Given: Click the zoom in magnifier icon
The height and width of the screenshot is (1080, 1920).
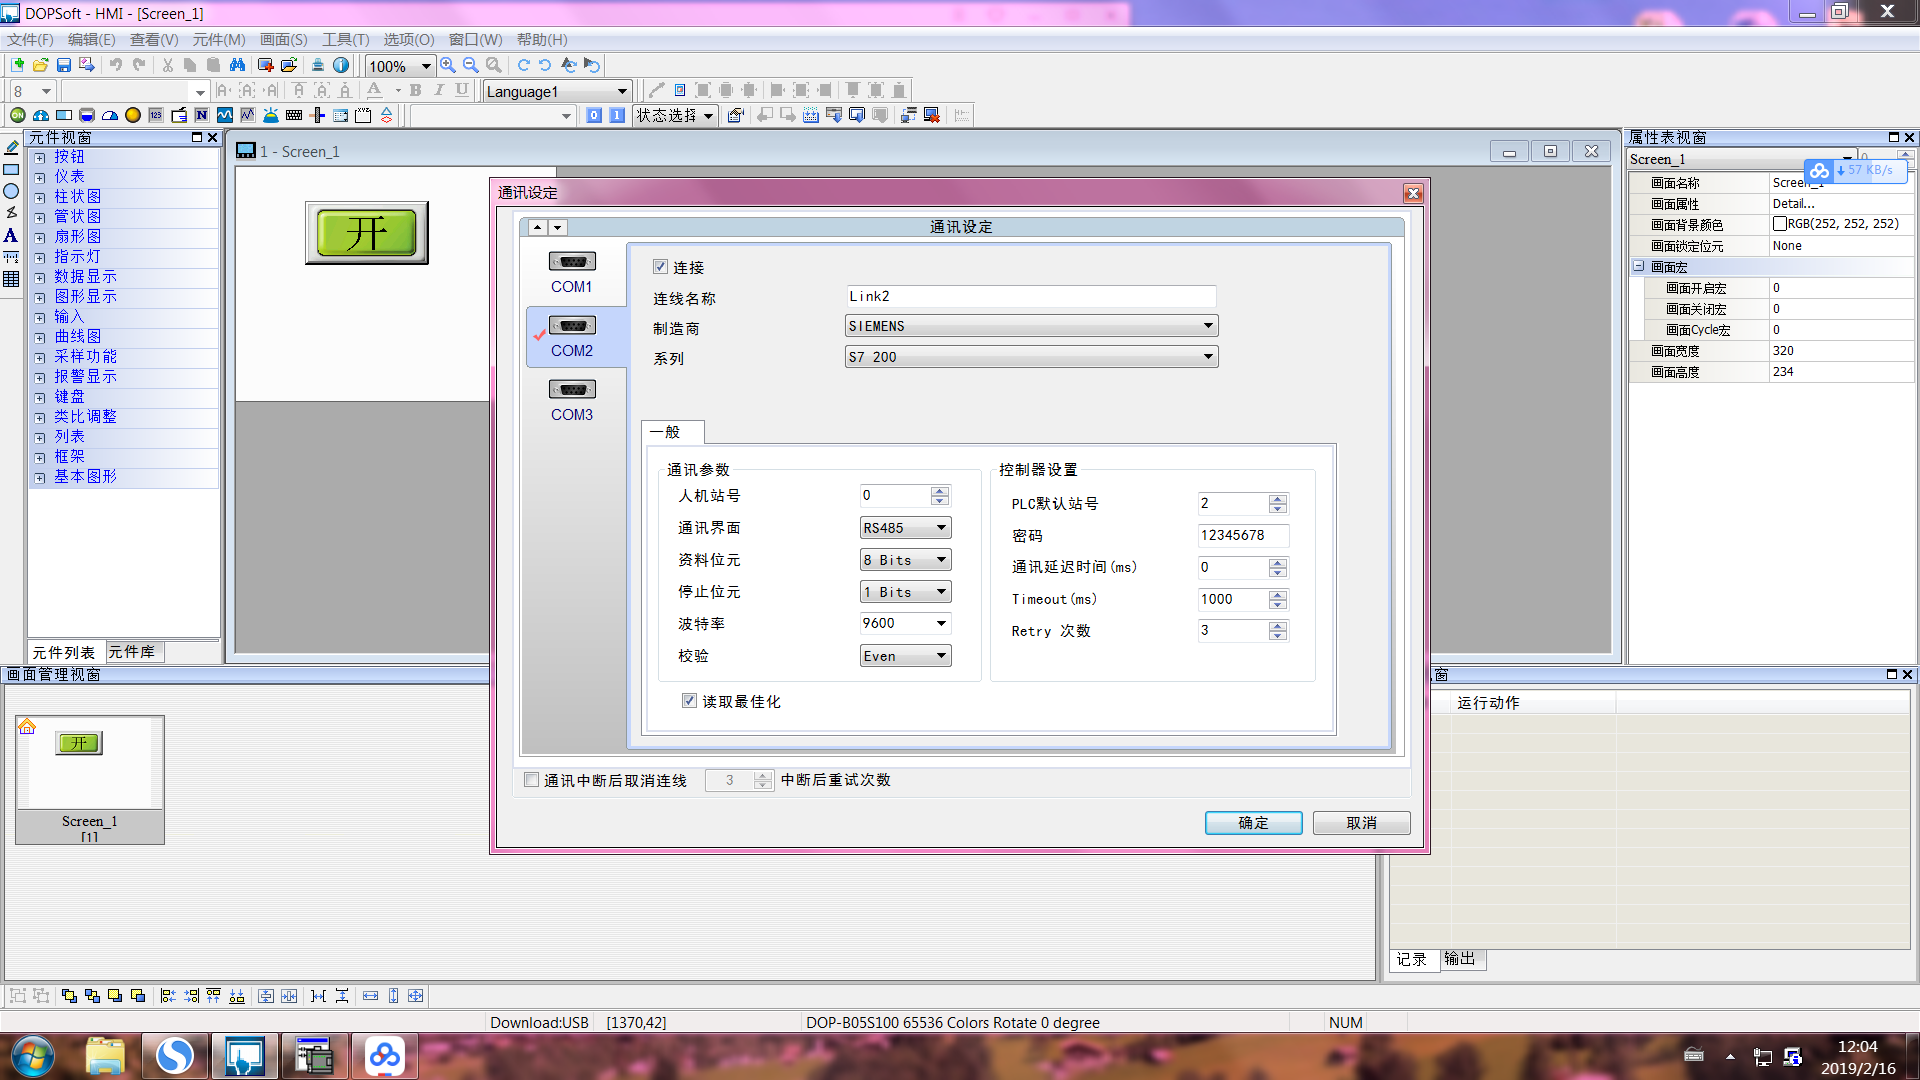Looking at the screenshot, I should pyautogui.click(x=447, y=65).
